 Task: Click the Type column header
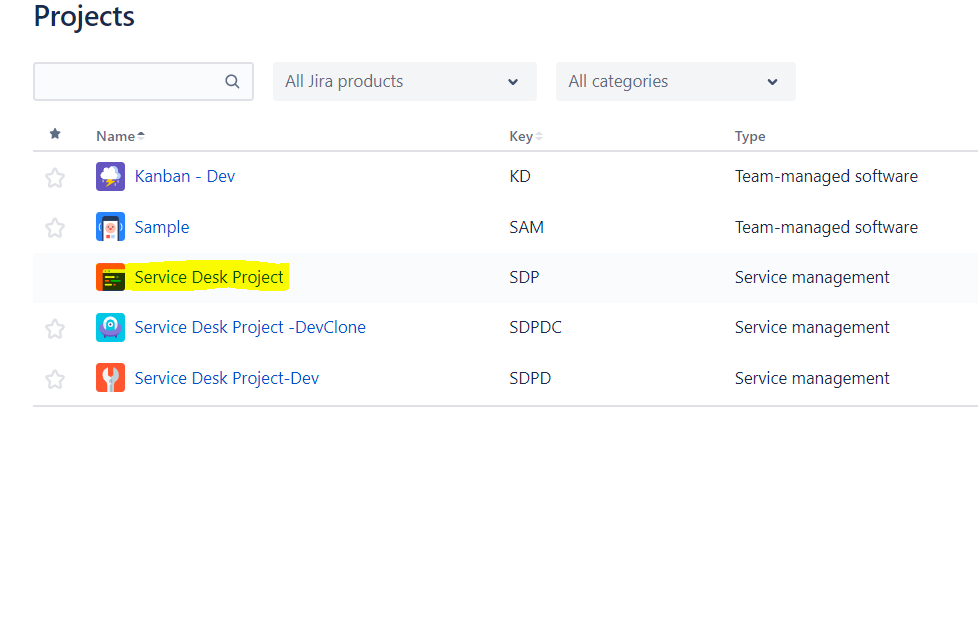tap(750, 136)
